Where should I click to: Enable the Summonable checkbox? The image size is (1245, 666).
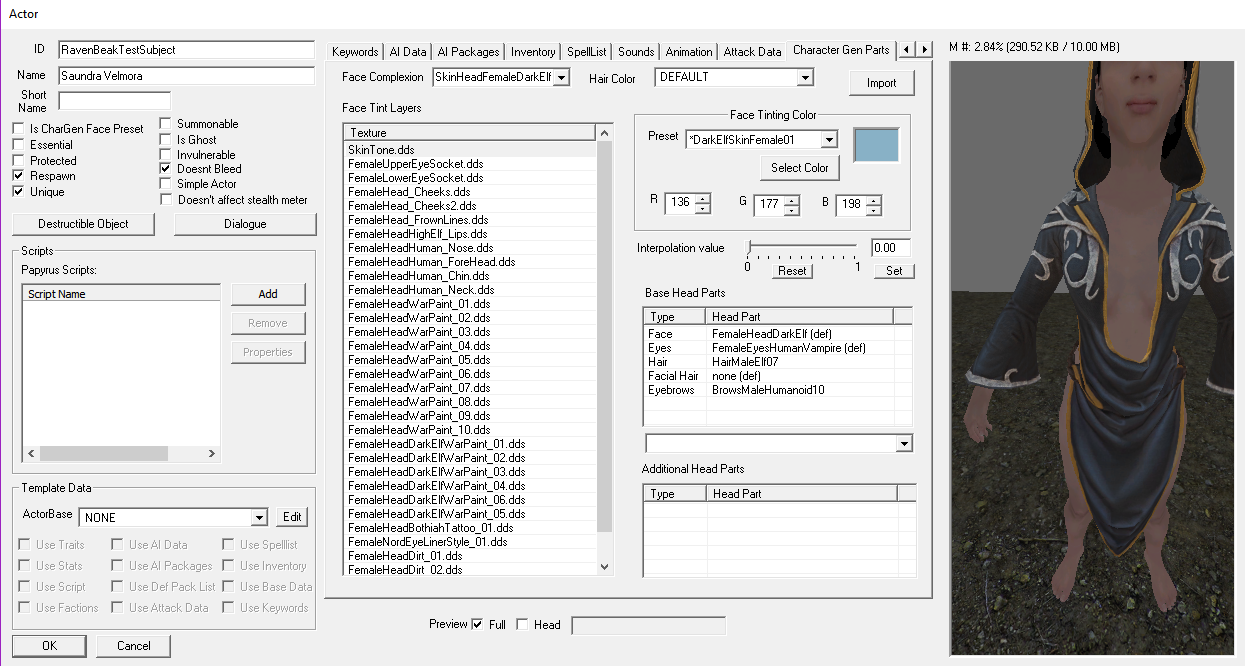(x=166, y=124)
